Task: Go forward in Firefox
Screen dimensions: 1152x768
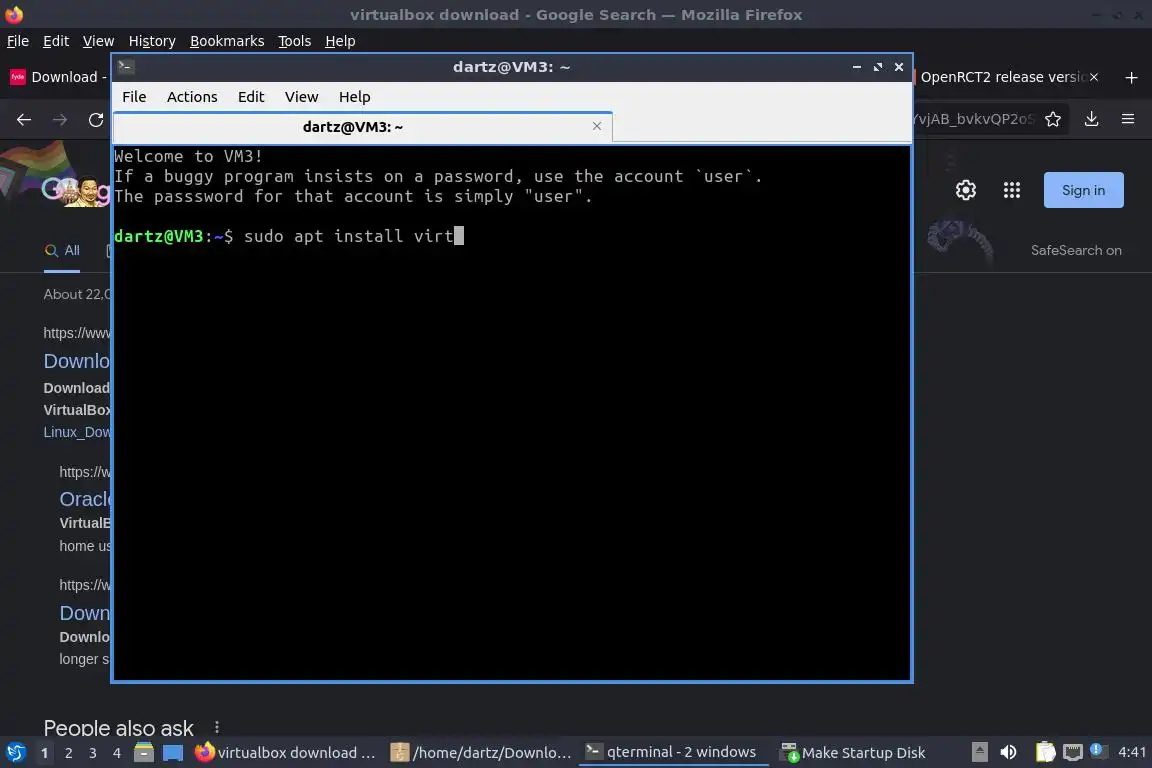Action: [x=60, y=119]
